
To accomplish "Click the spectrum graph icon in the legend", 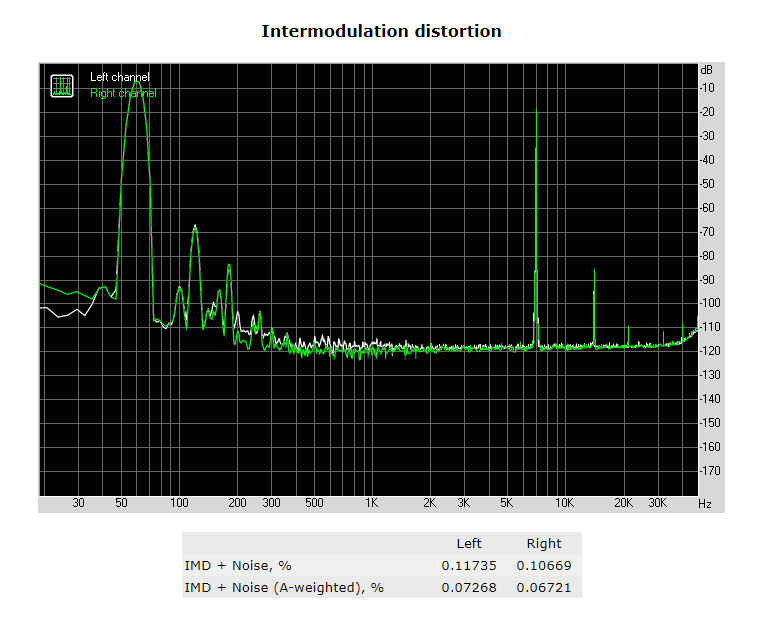I will point(62,86).
